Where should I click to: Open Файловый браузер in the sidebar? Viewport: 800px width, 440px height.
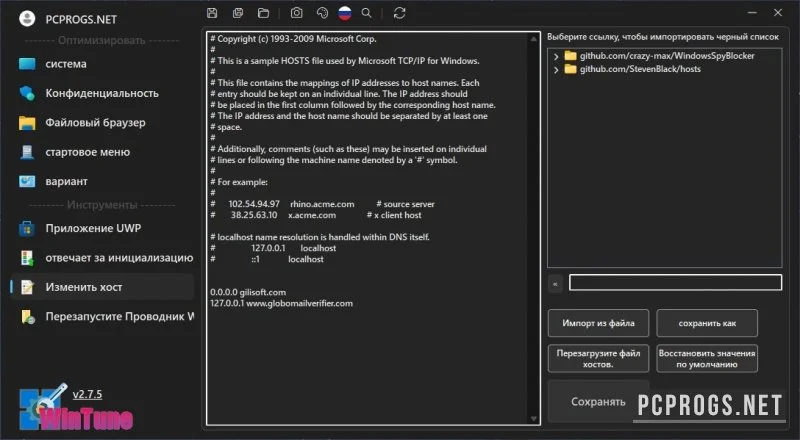click(x=102, y=123)
